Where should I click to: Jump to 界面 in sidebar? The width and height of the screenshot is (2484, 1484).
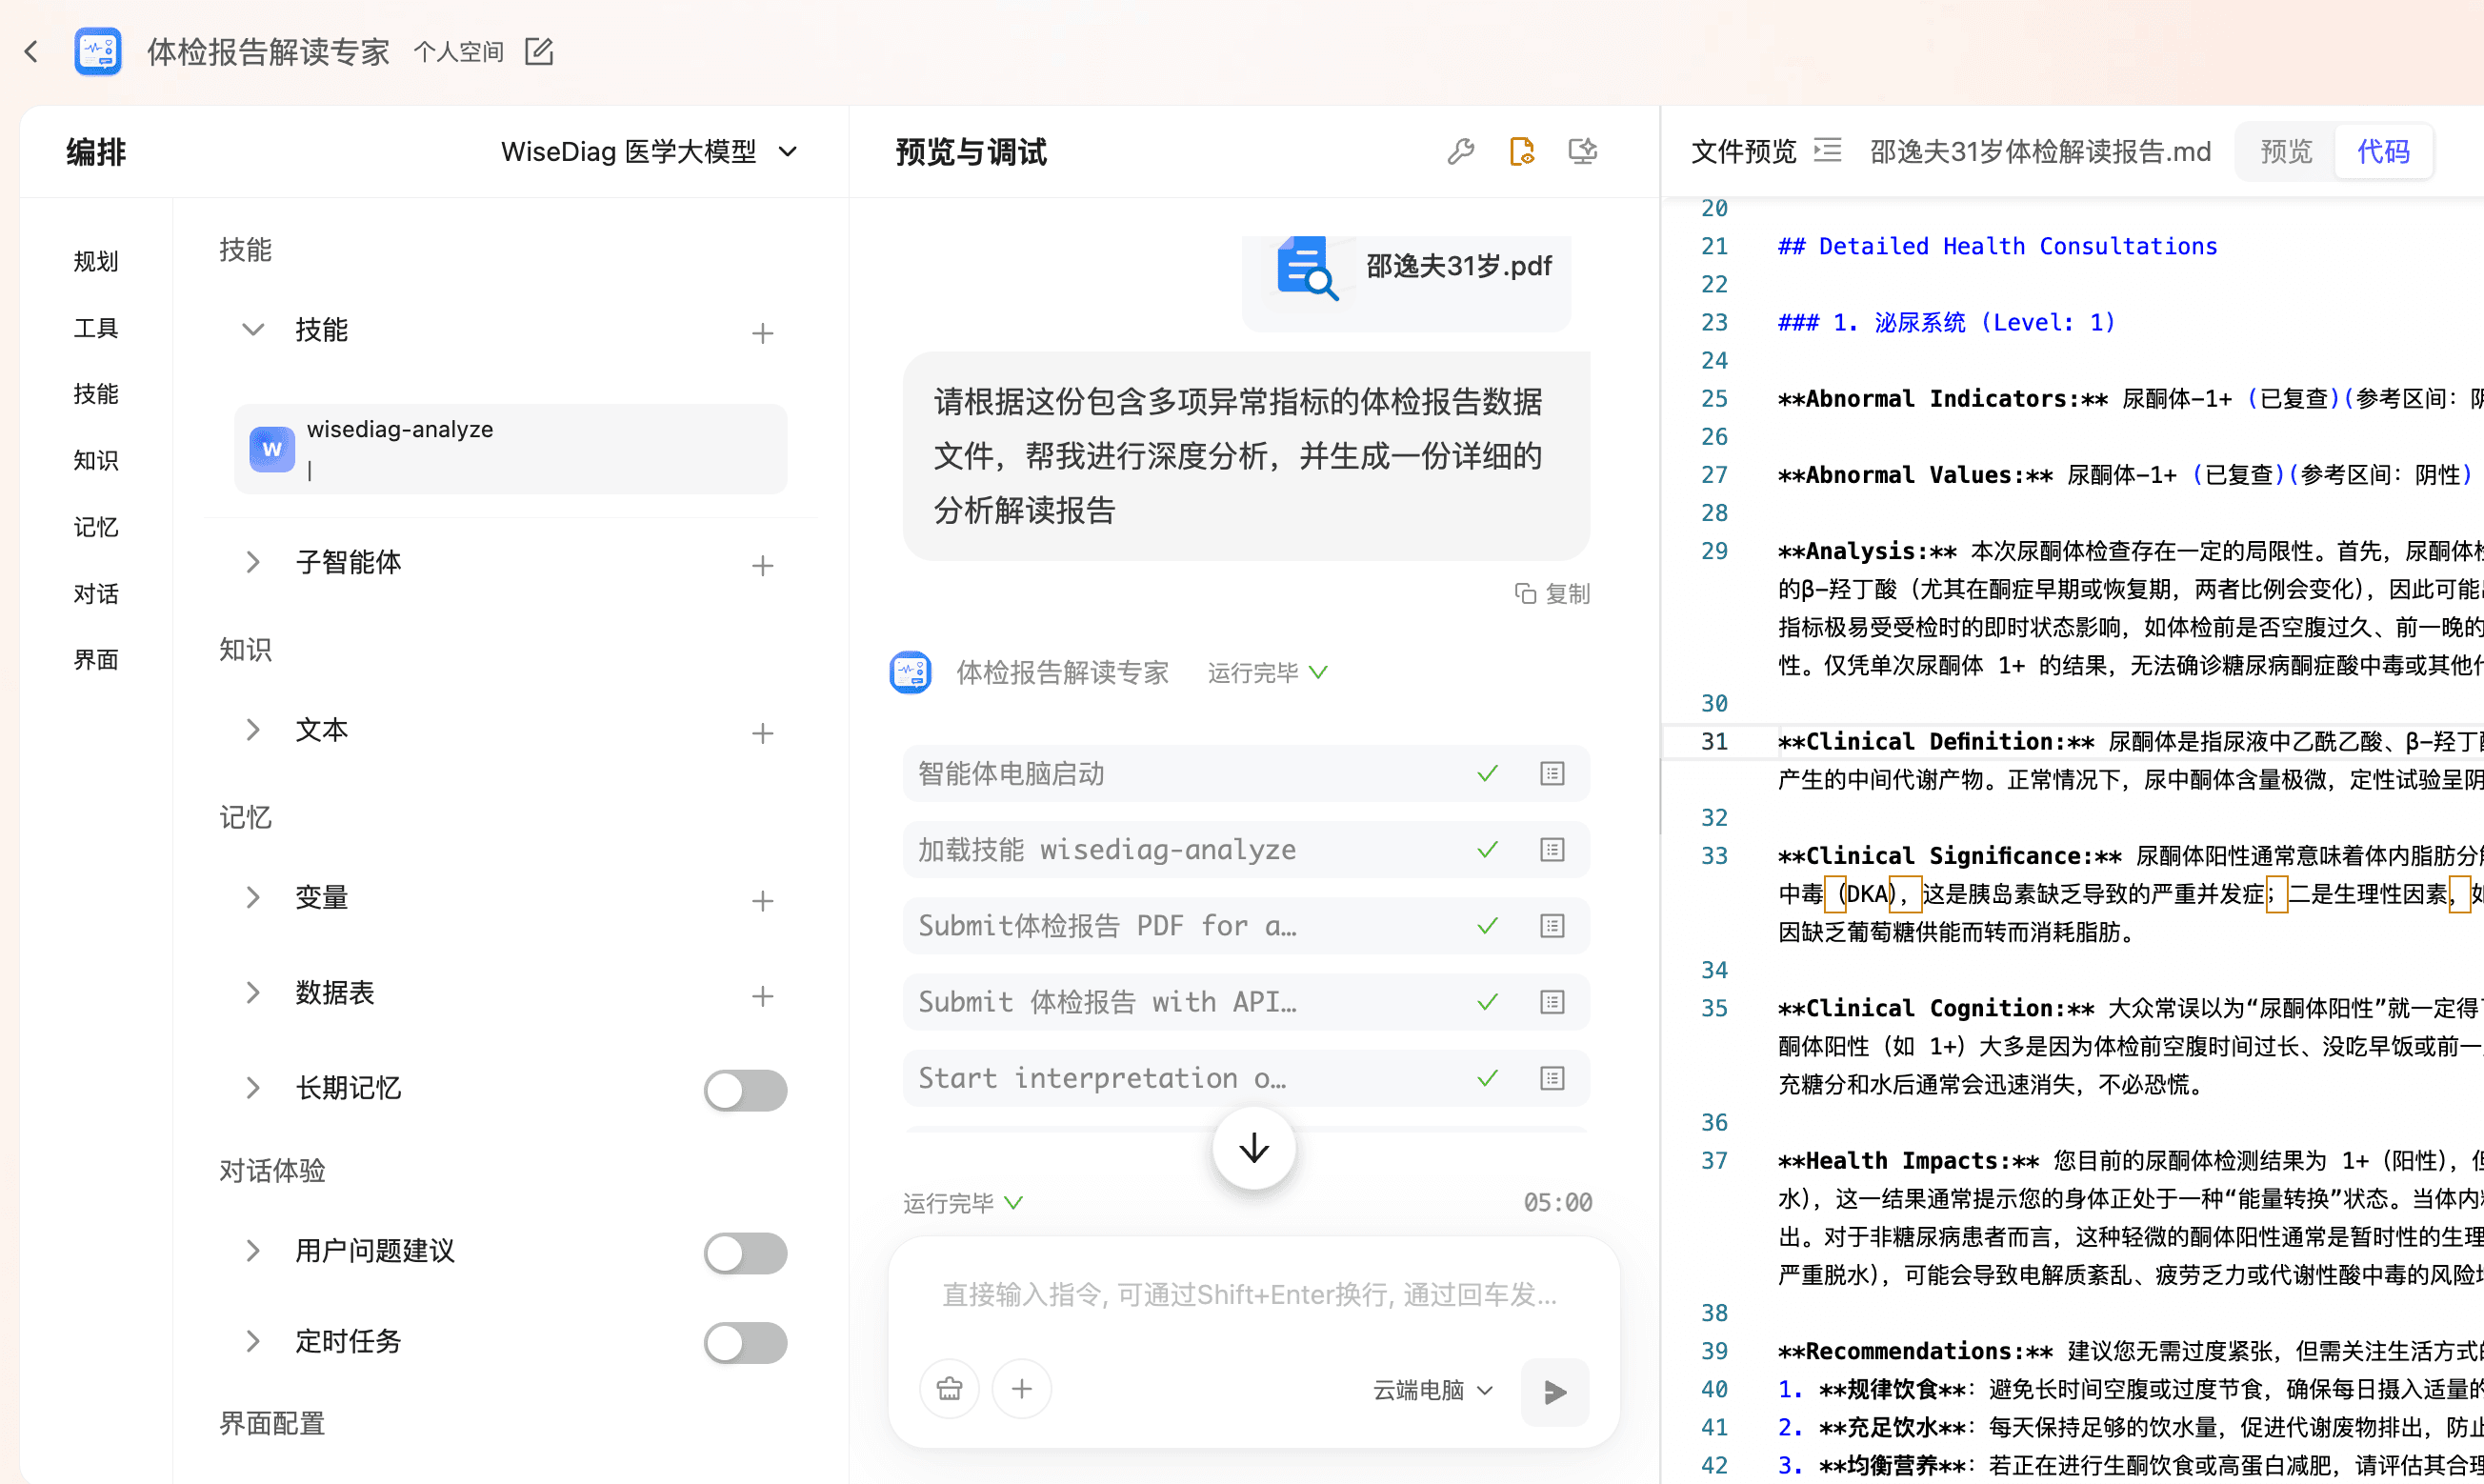tap(96, 660)
